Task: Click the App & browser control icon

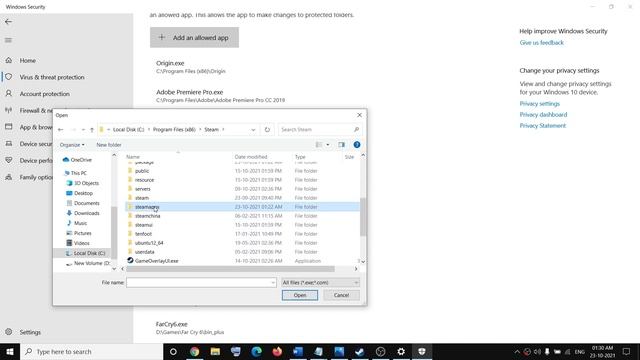Action: pos(9,127)
